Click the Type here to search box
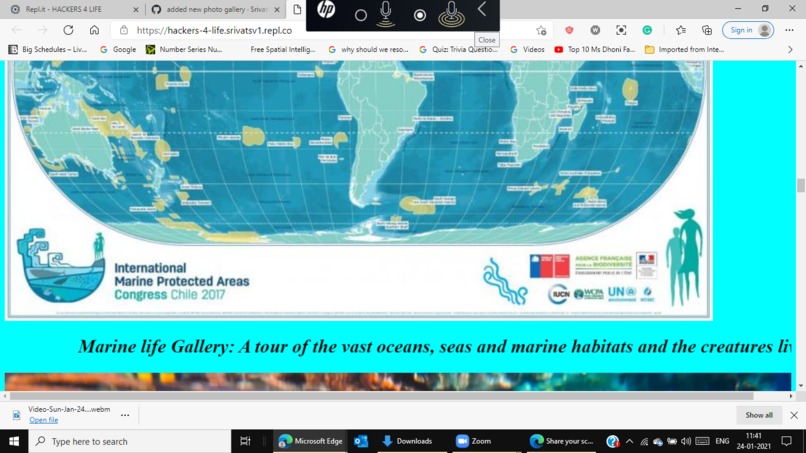This screenshot has height=453, width=806. 130,441
